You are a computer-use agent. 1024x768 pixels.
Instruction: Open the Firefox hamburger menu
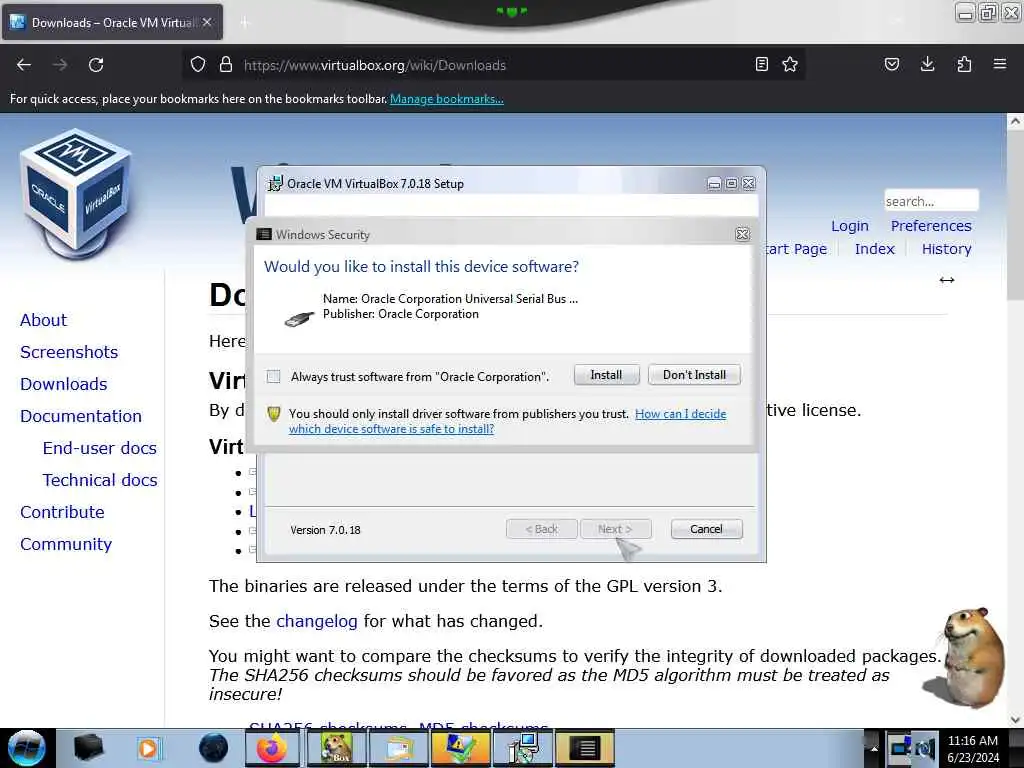pos(1000,64)
